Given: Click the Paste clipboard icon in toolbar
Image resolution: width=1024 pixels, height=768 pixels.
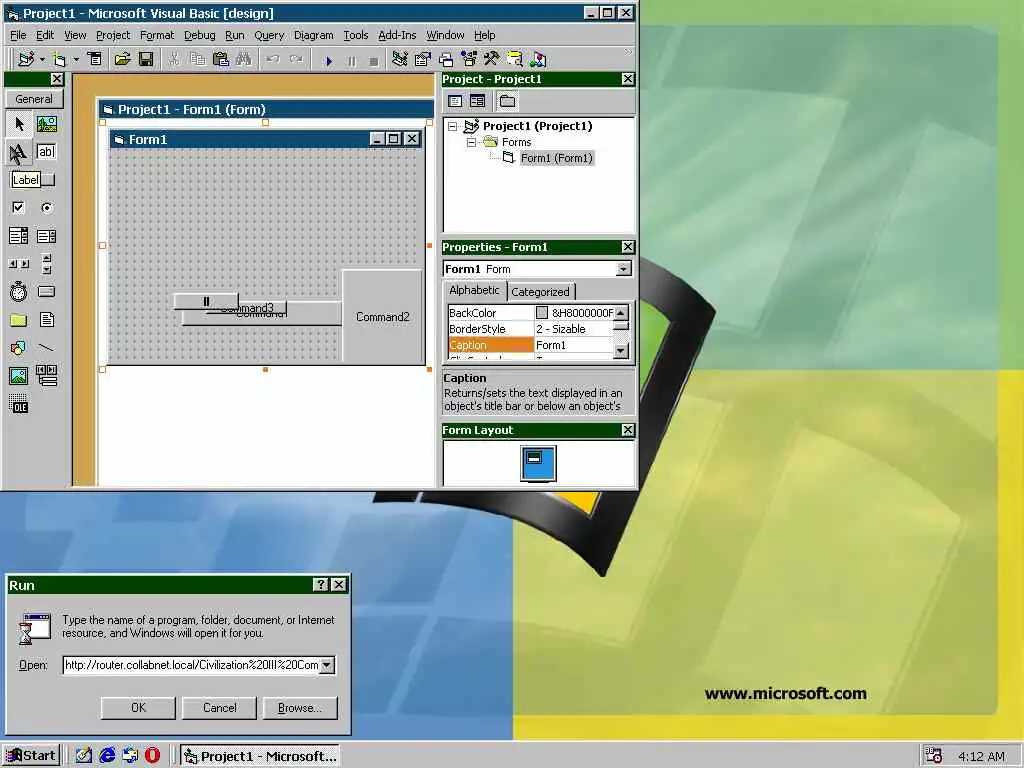Looking at the screenshot, I should pos(221,59).
